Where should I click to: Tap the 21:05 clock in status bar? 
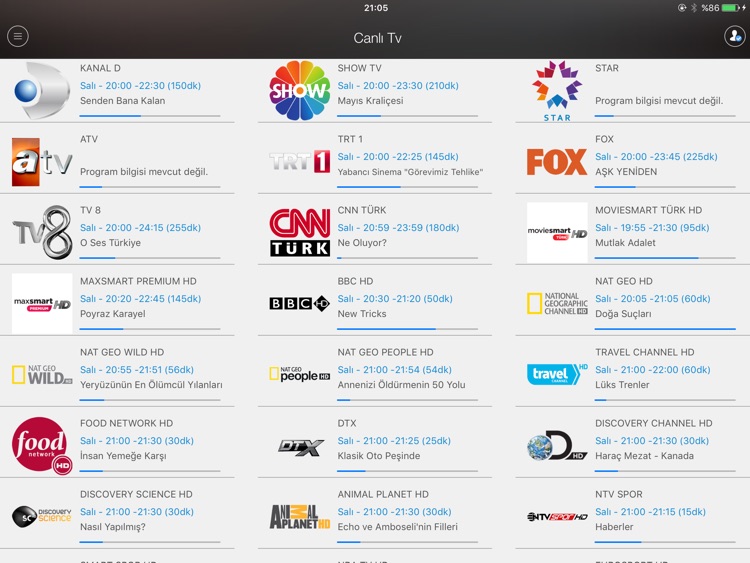pyautogui.click(x=375, y=8)
